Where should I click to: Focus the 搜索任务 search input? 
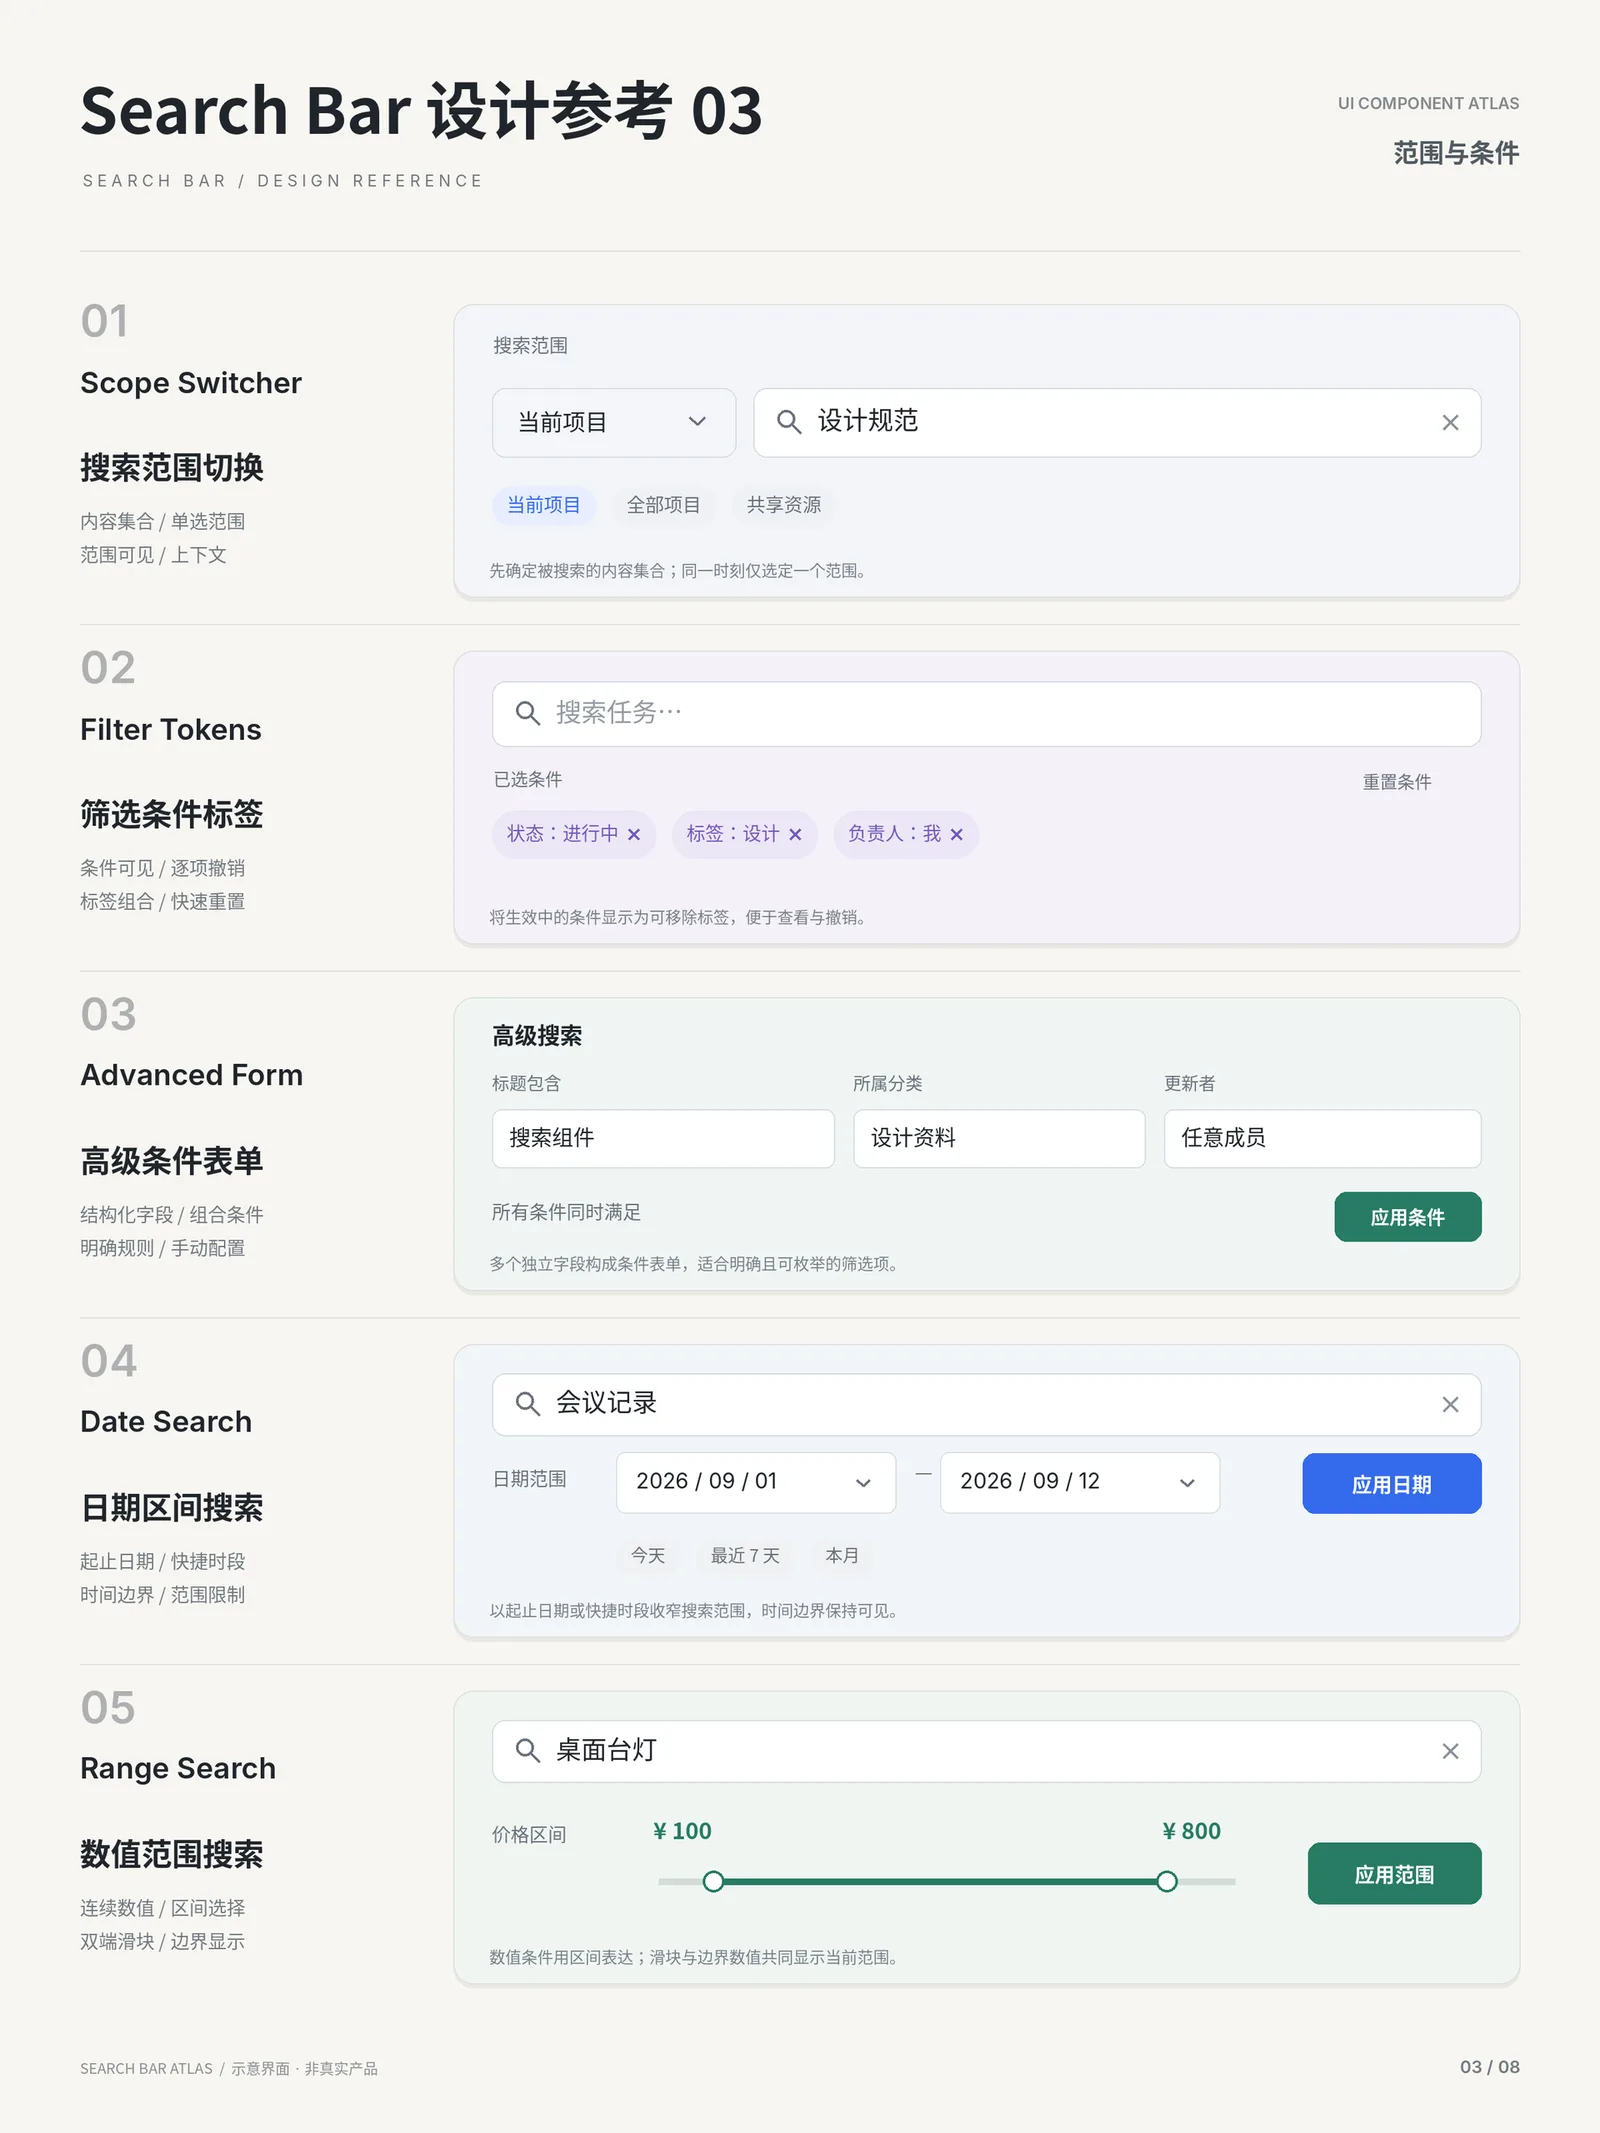[986, 714]
